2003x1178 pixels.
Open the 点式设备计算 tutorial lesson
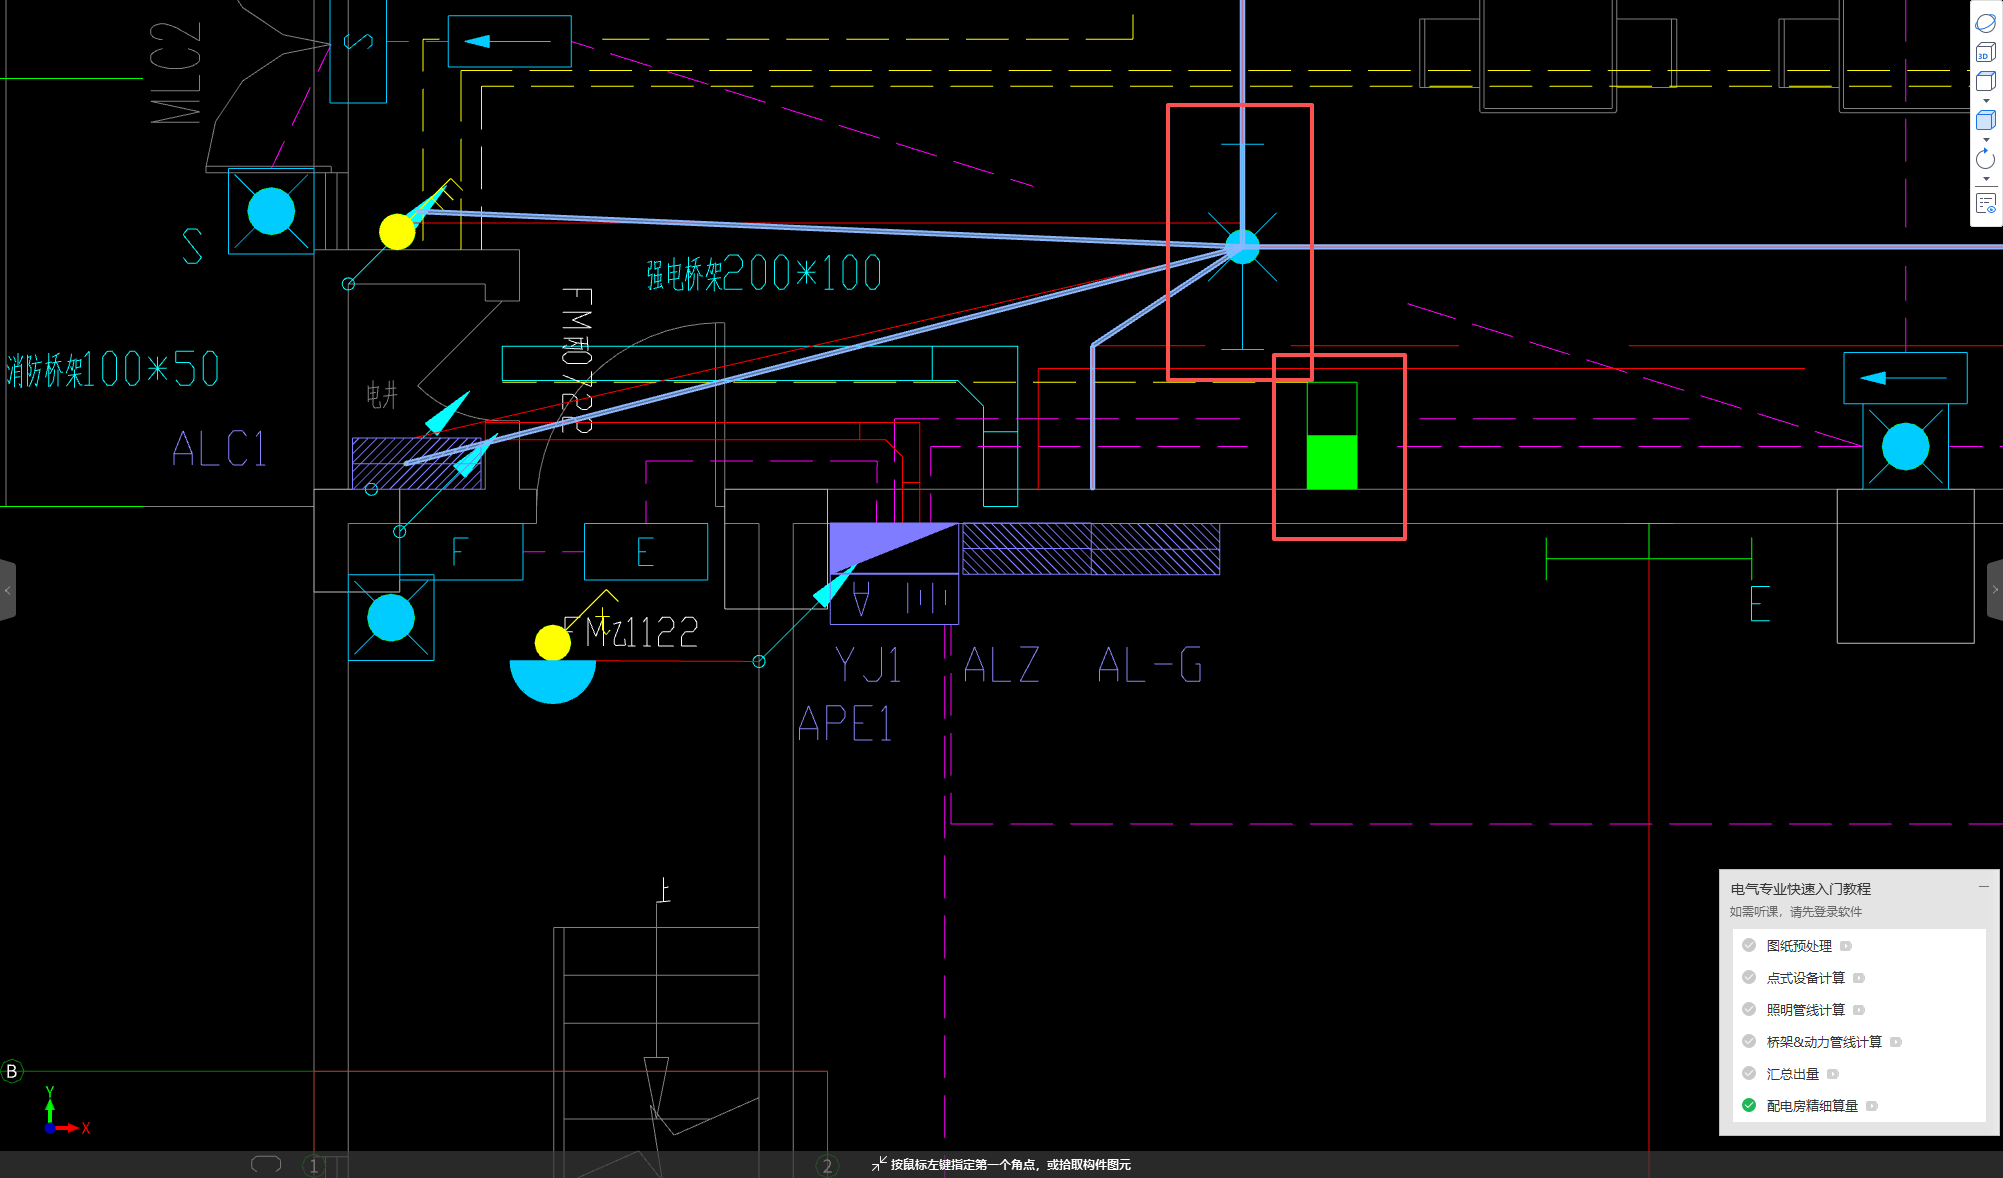(1805, 978)
